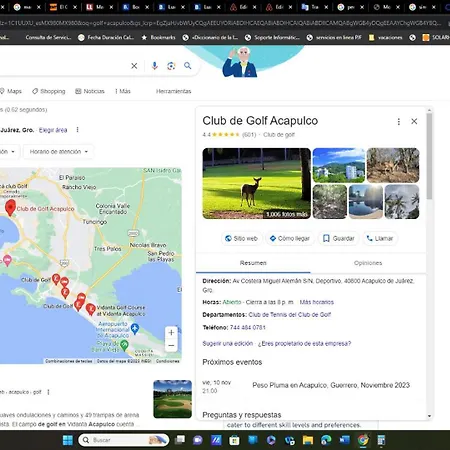Open the Más horarios link

pos(317,302)
